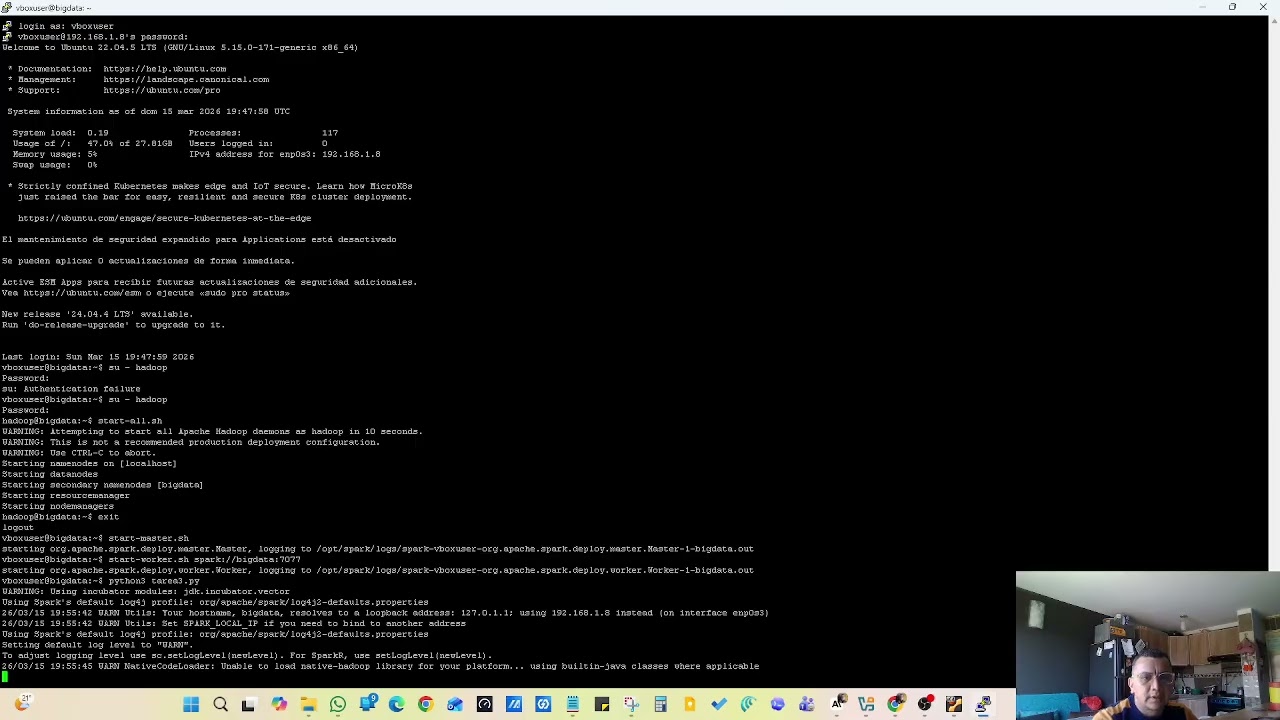Open Snipping Tool from taskbar
Viewport: 1280px width, 720px height.
(631, 705)
